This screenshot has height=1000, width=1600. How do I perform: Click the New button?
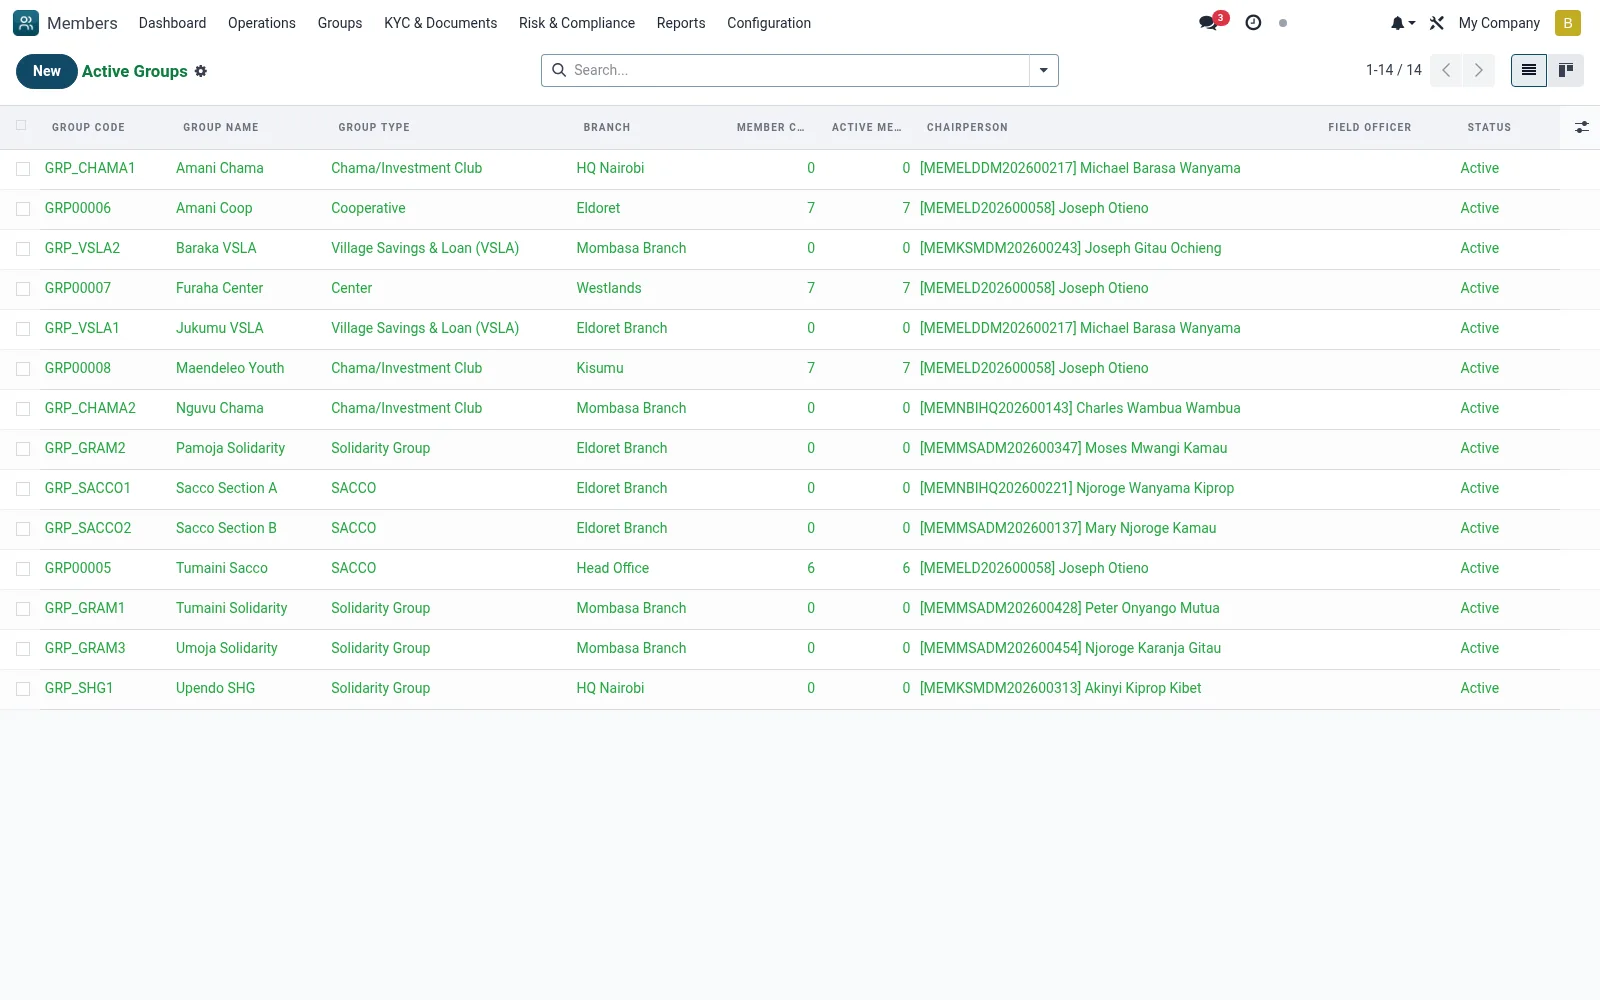(x=47, y=71)
